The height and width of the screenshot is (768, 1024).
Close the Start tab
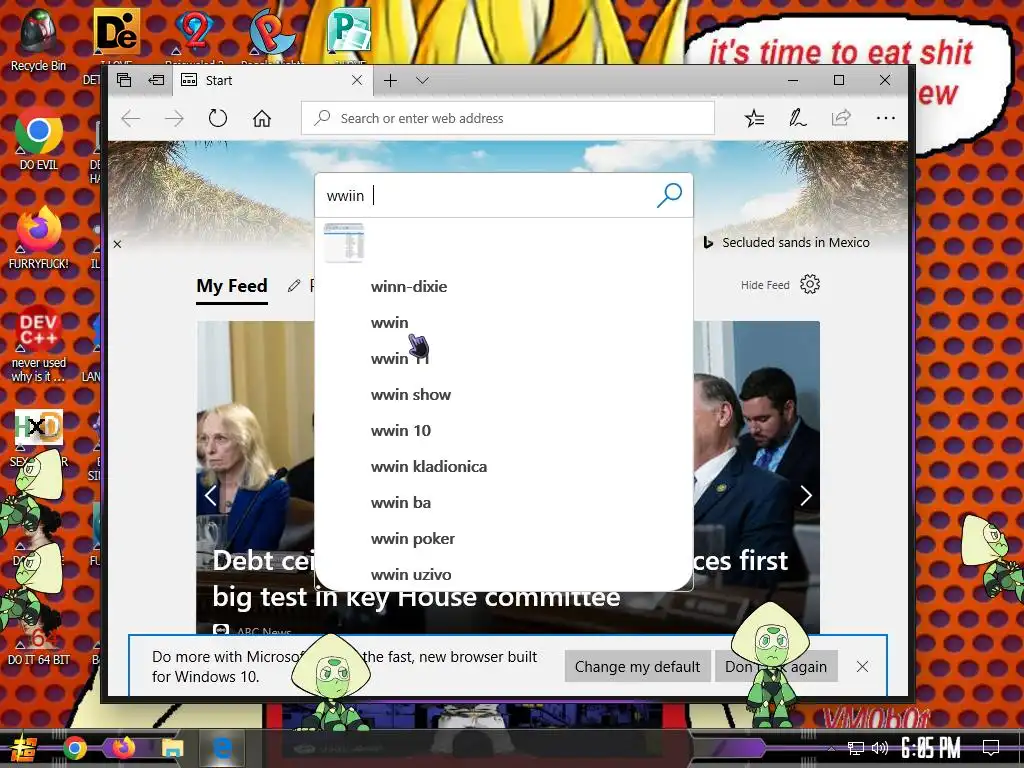357,80
